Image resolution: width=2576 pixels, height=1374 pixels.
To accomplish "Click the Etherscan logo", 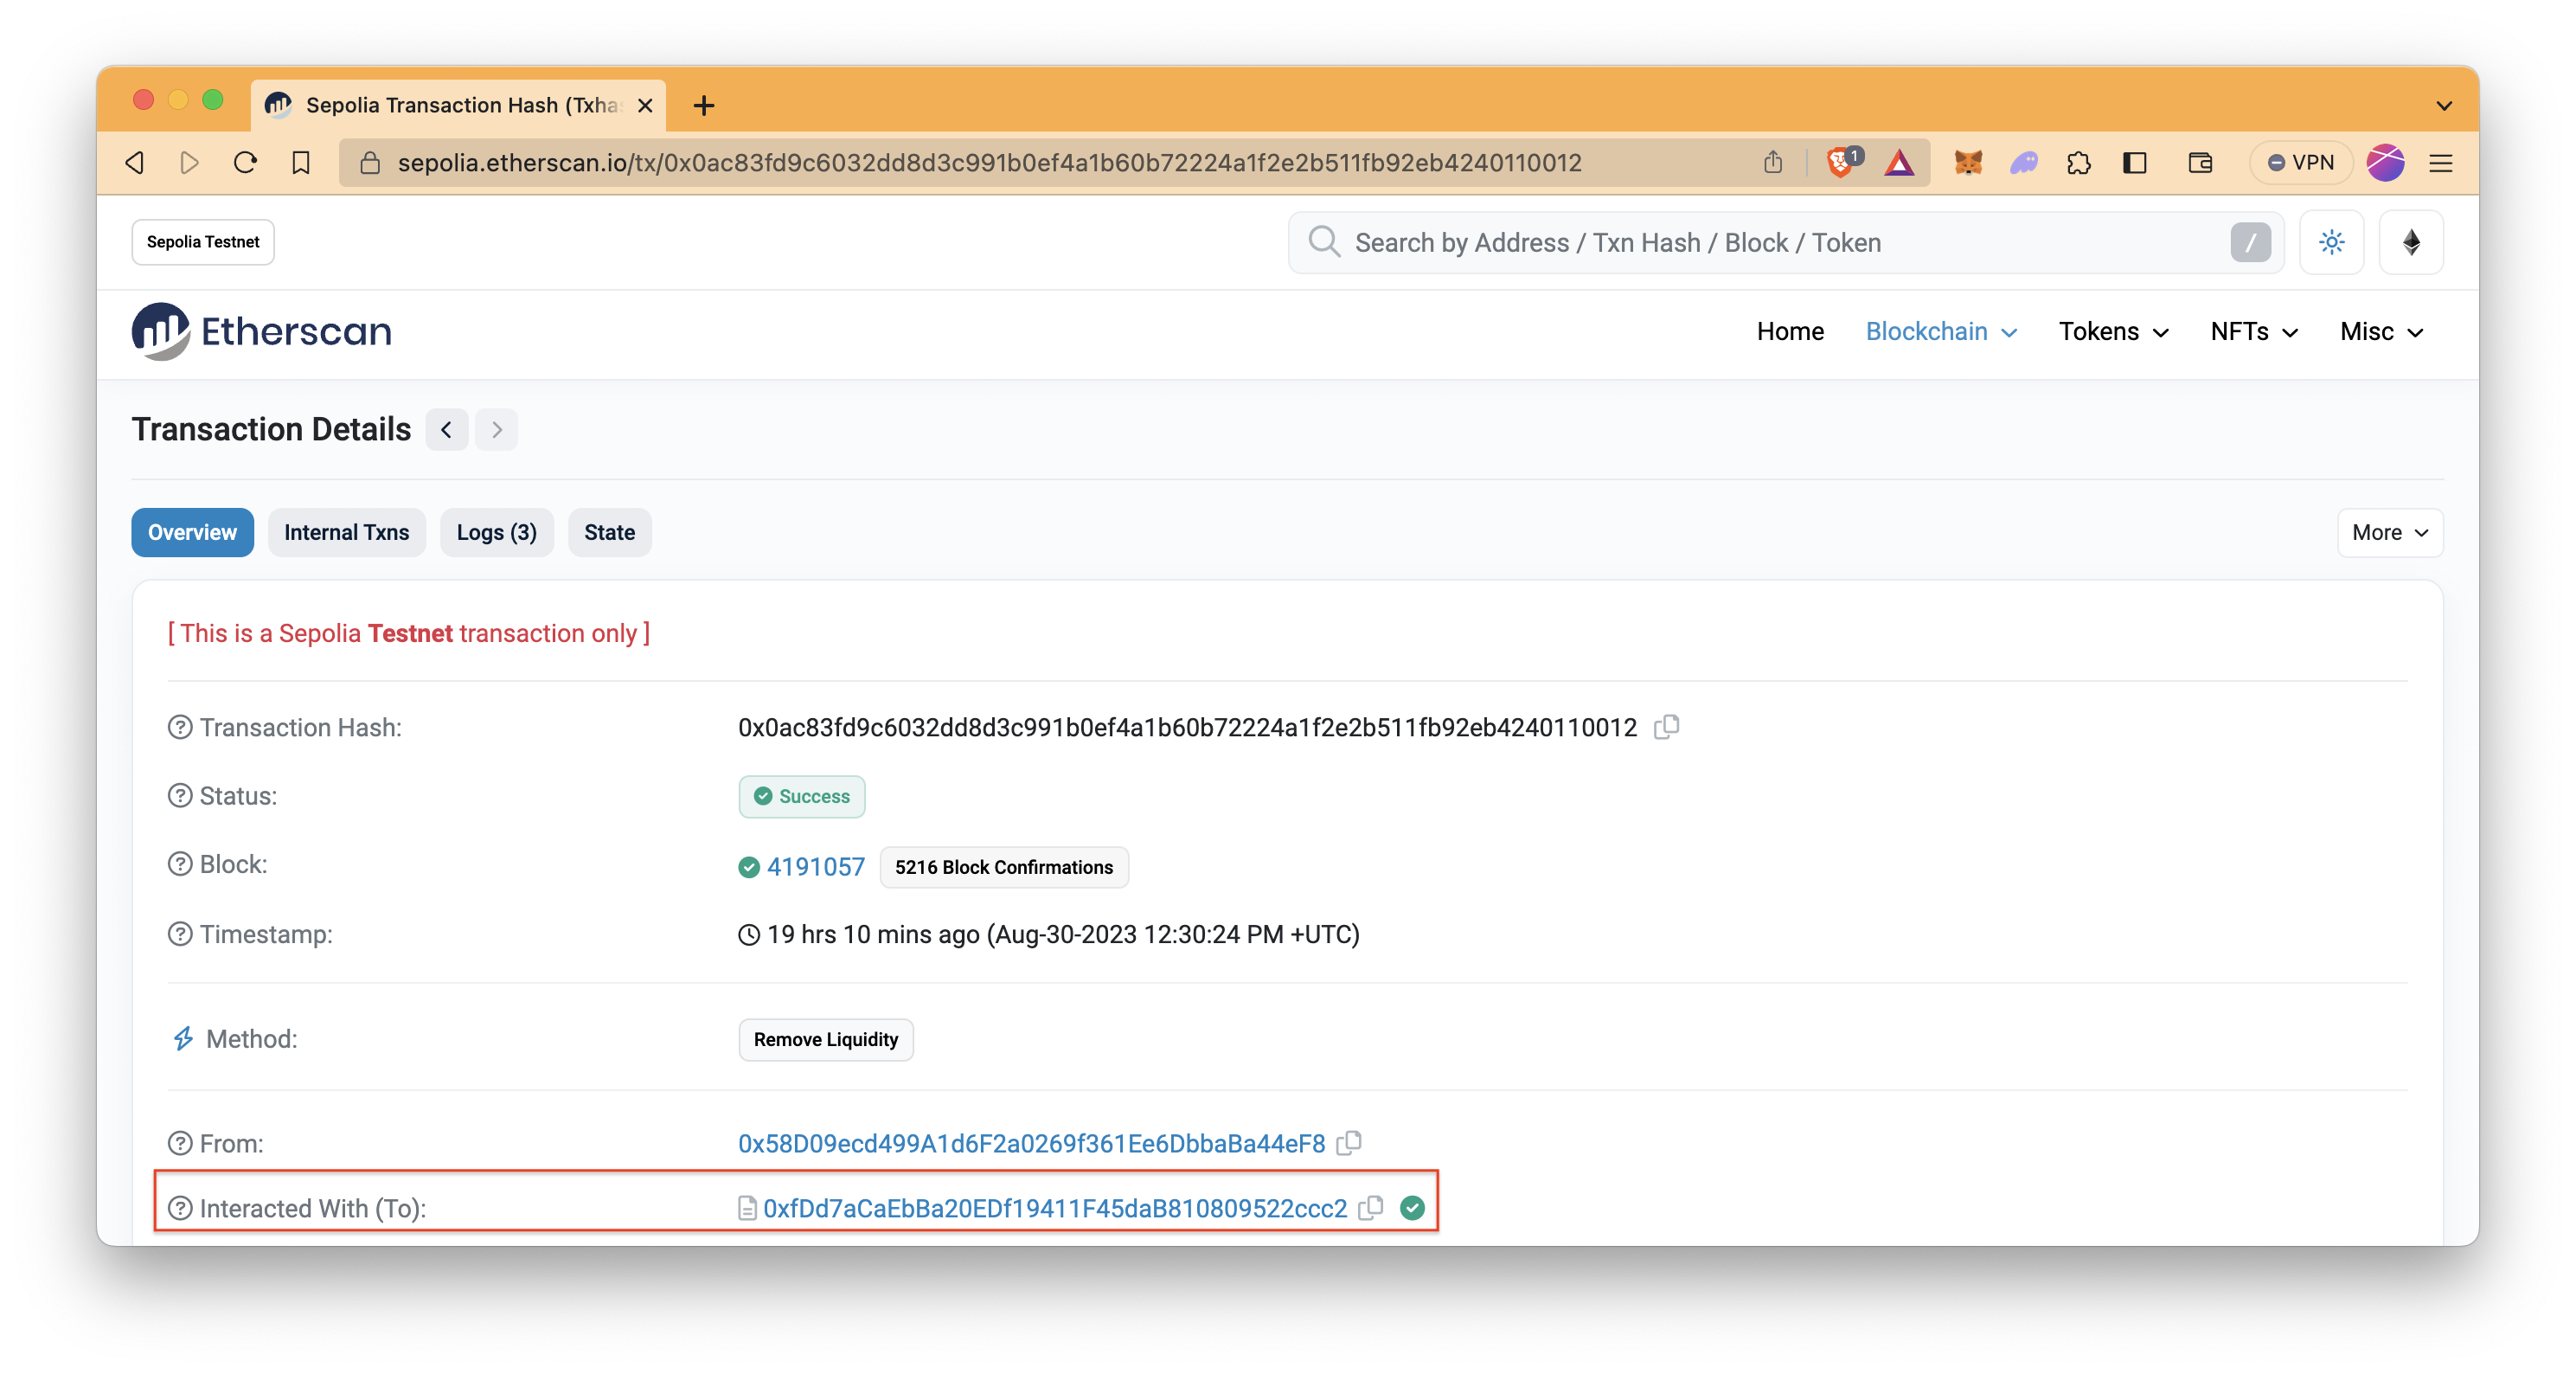I will (261, 331).
